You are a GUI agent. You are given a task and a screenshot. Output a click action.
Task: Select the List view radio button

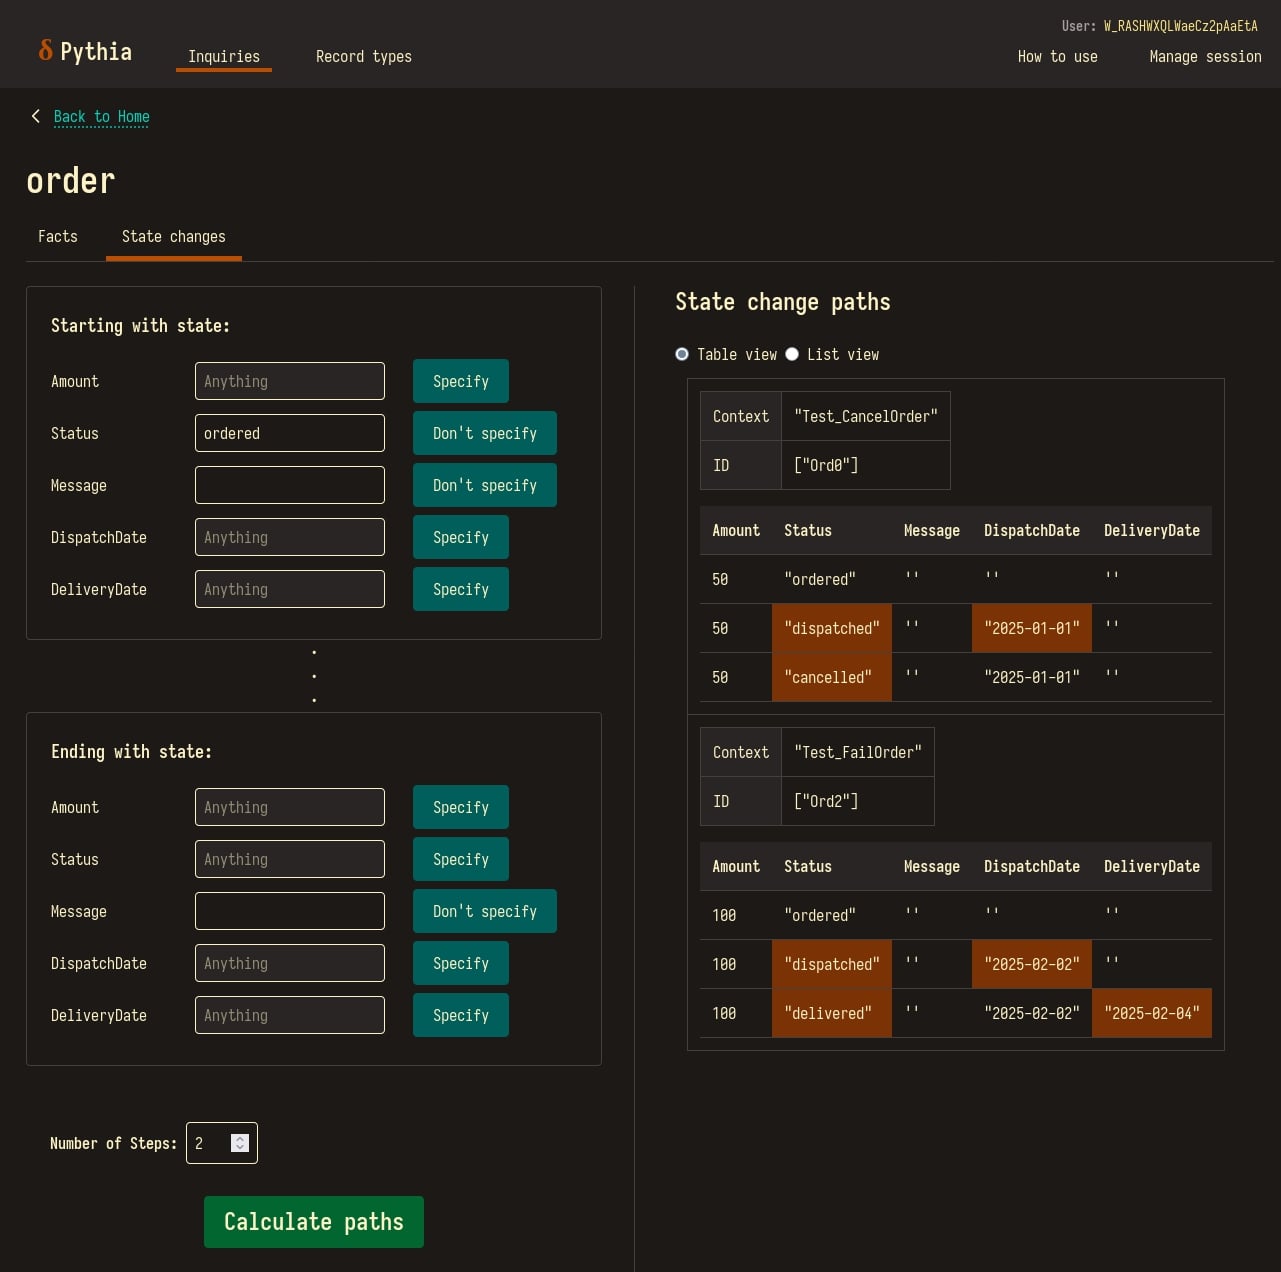792,354
